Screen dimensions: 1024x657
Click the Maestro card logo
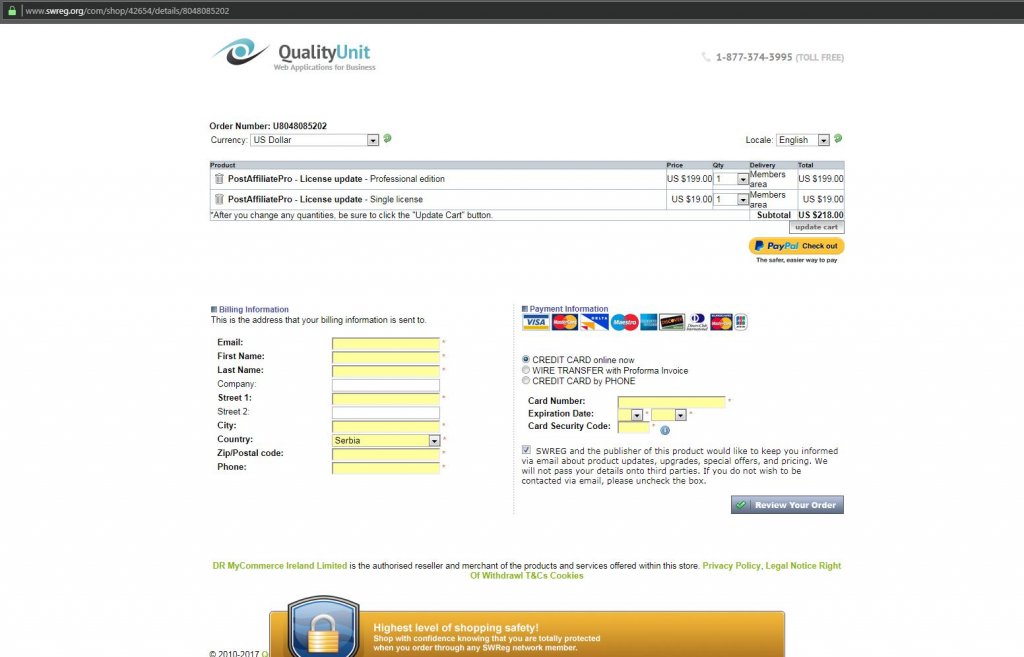tap(624, 322)
